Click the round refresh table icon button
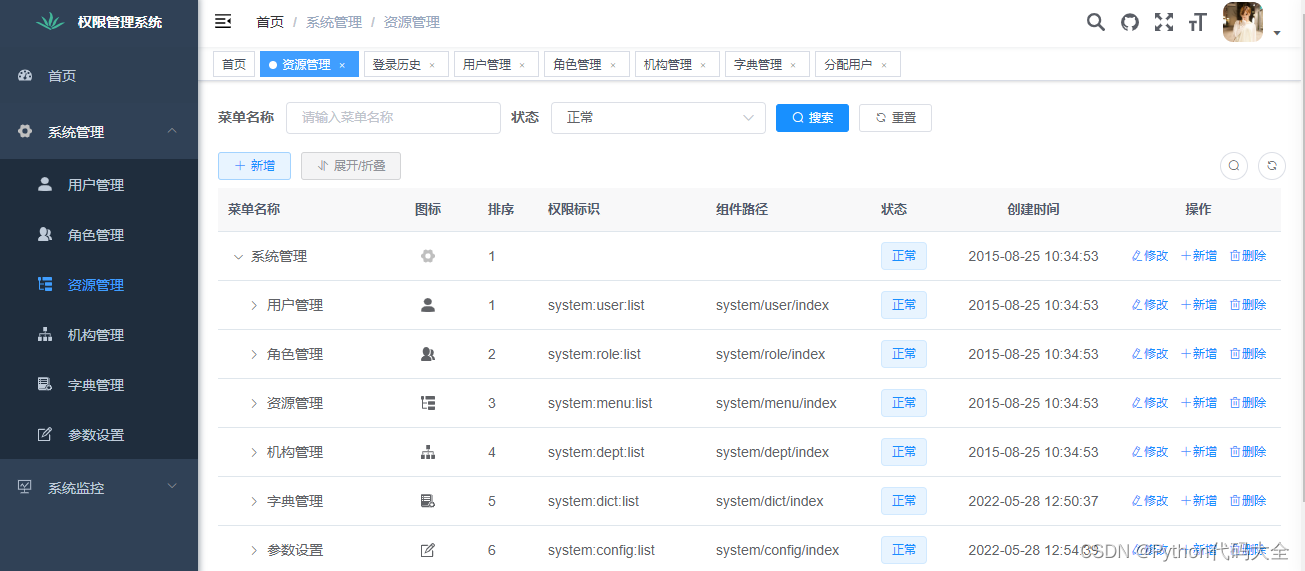The width and height of the screenshot is (1305, 571). pyautogui.click(x=1272, y=166)
